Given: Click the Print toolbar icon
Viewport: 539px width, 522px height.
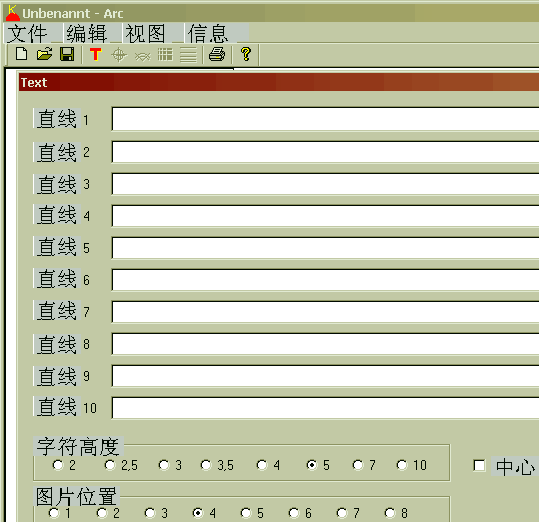Looking at the screenshot, I should pos(217,54).
